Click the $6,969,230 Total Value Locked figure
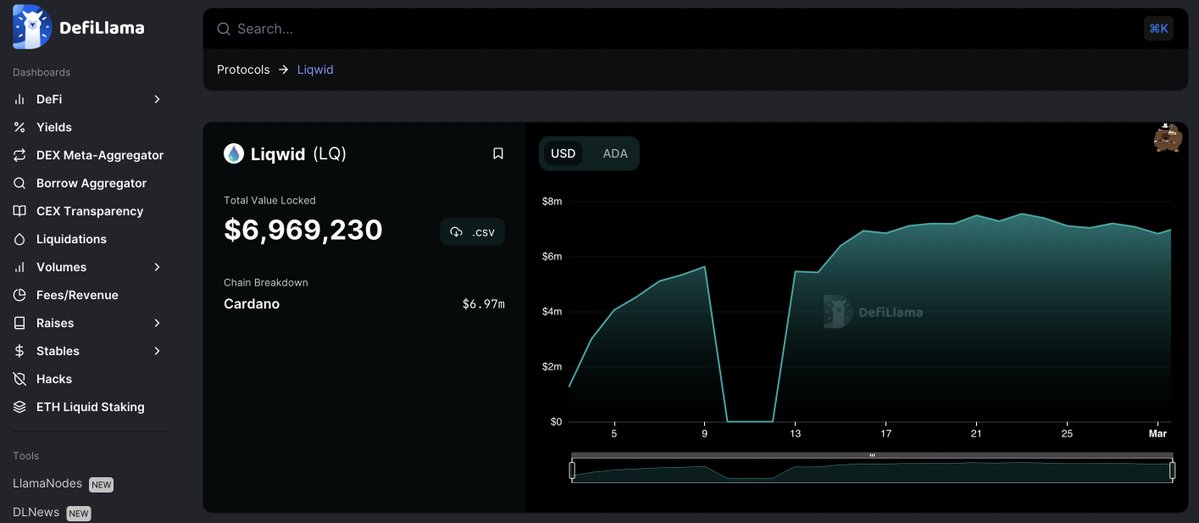This screenshot has height=523, width=1199. 303,230
